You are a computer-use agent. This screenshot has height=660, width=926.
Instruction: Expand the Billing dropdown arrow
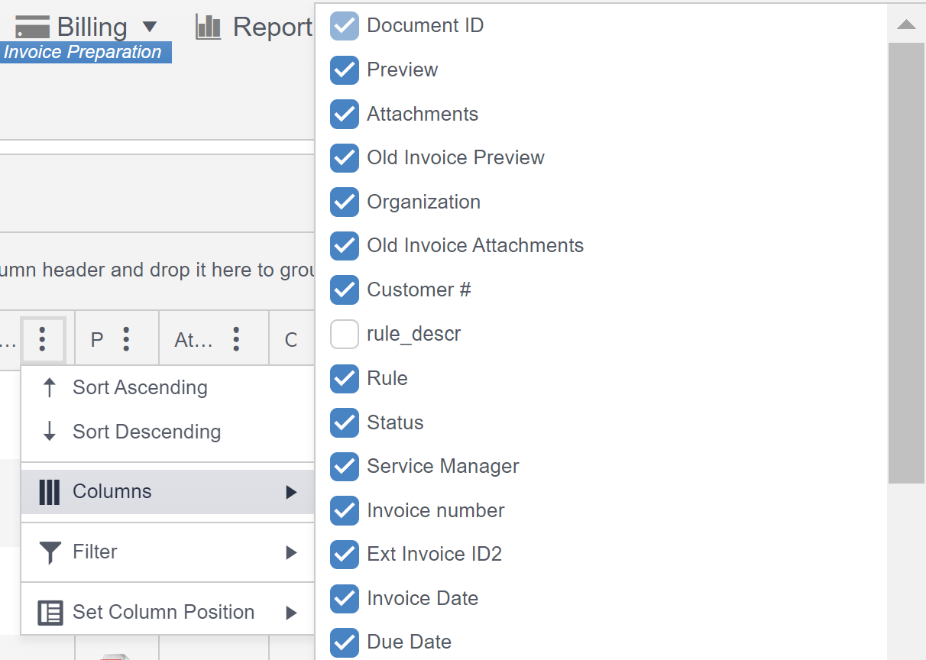tap(150, 27)
